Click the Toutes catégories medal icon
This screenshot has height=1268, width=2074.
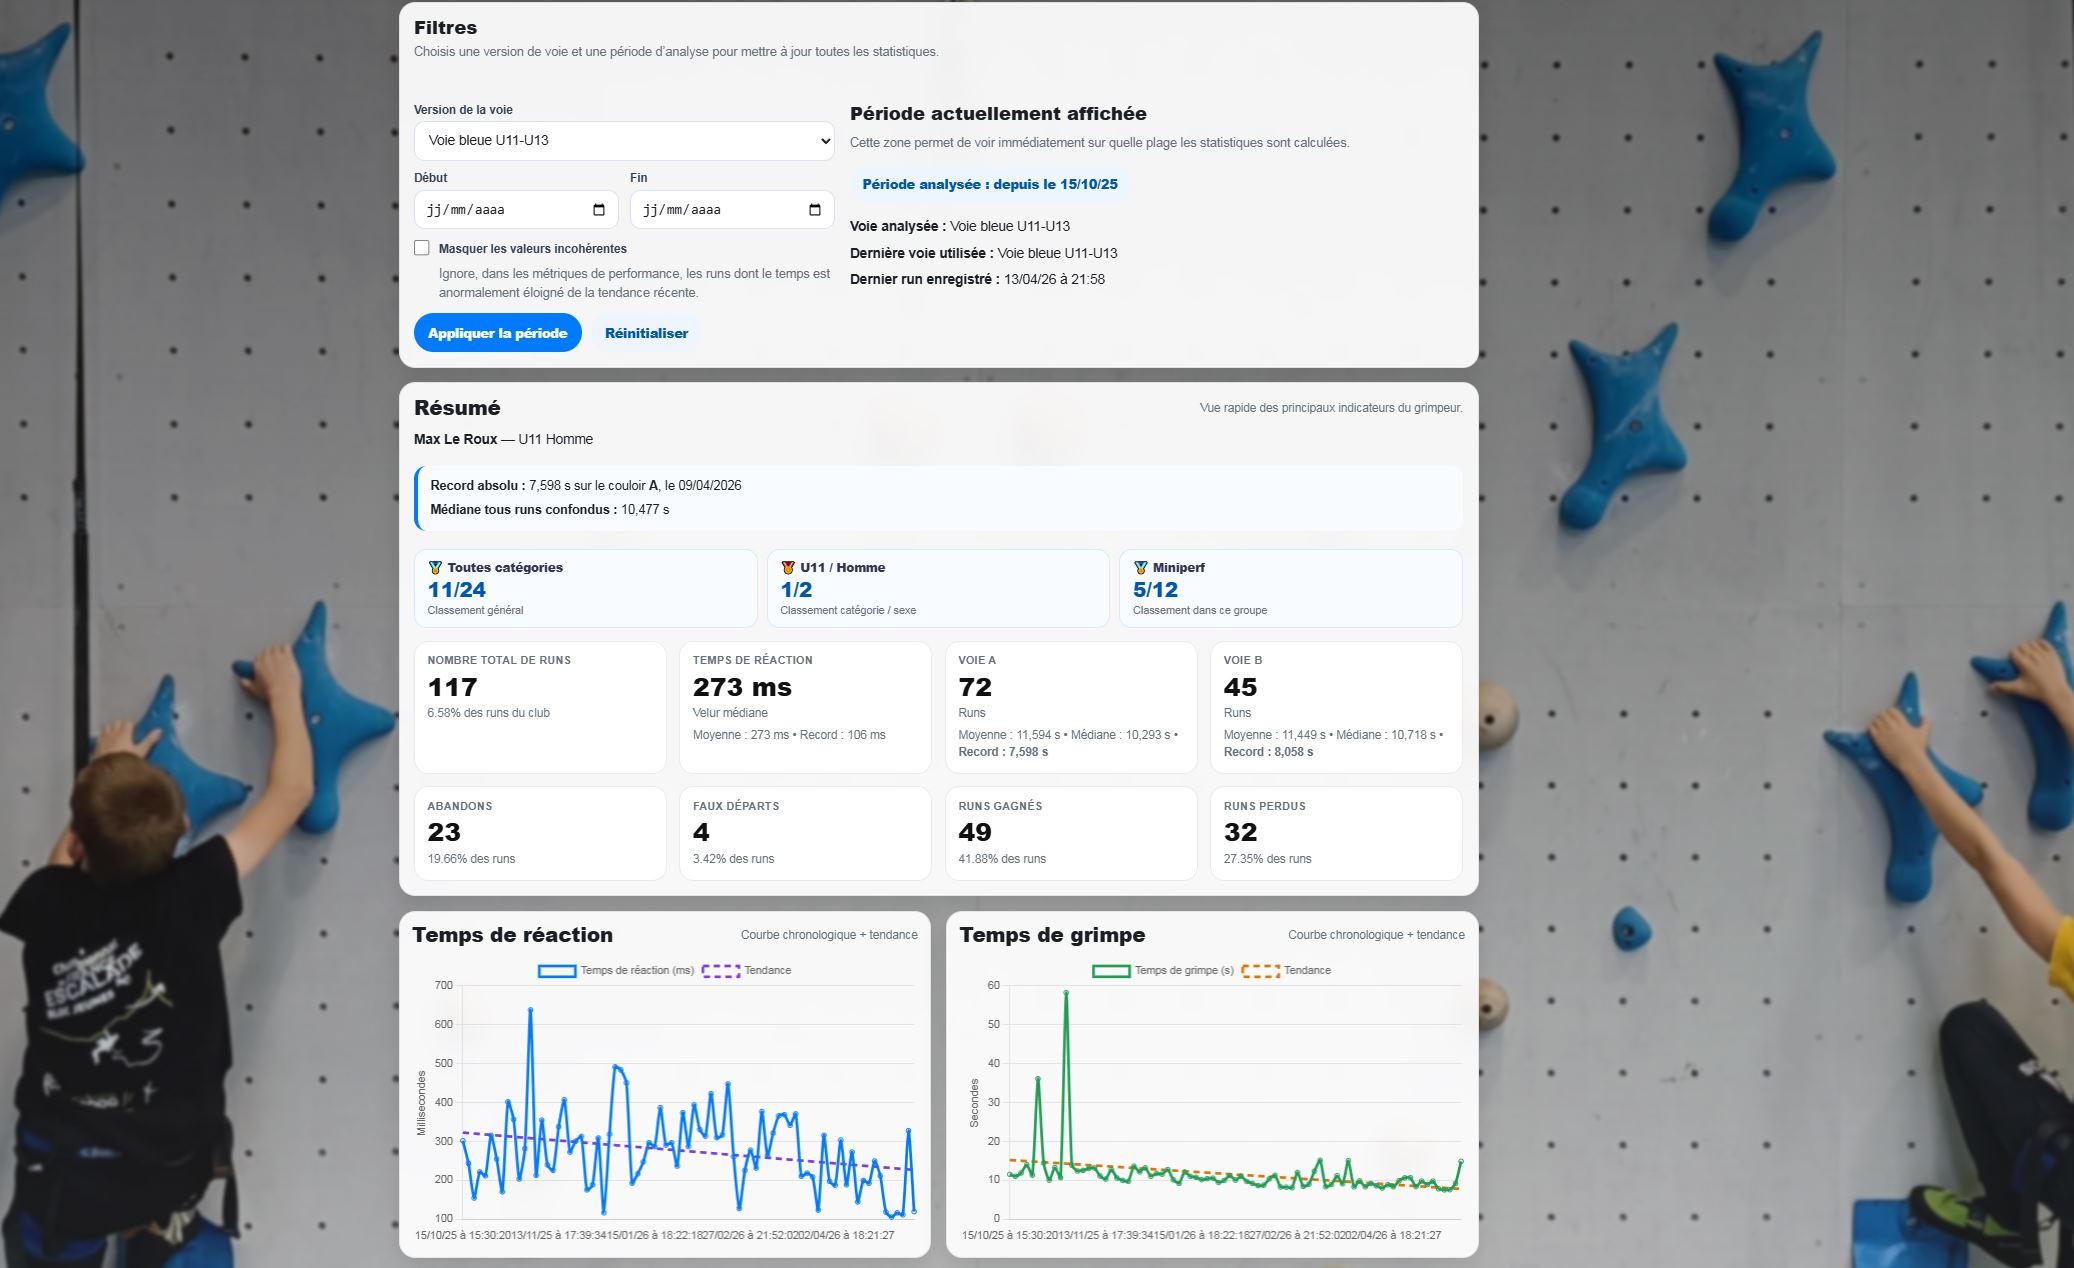click(435, 568)
